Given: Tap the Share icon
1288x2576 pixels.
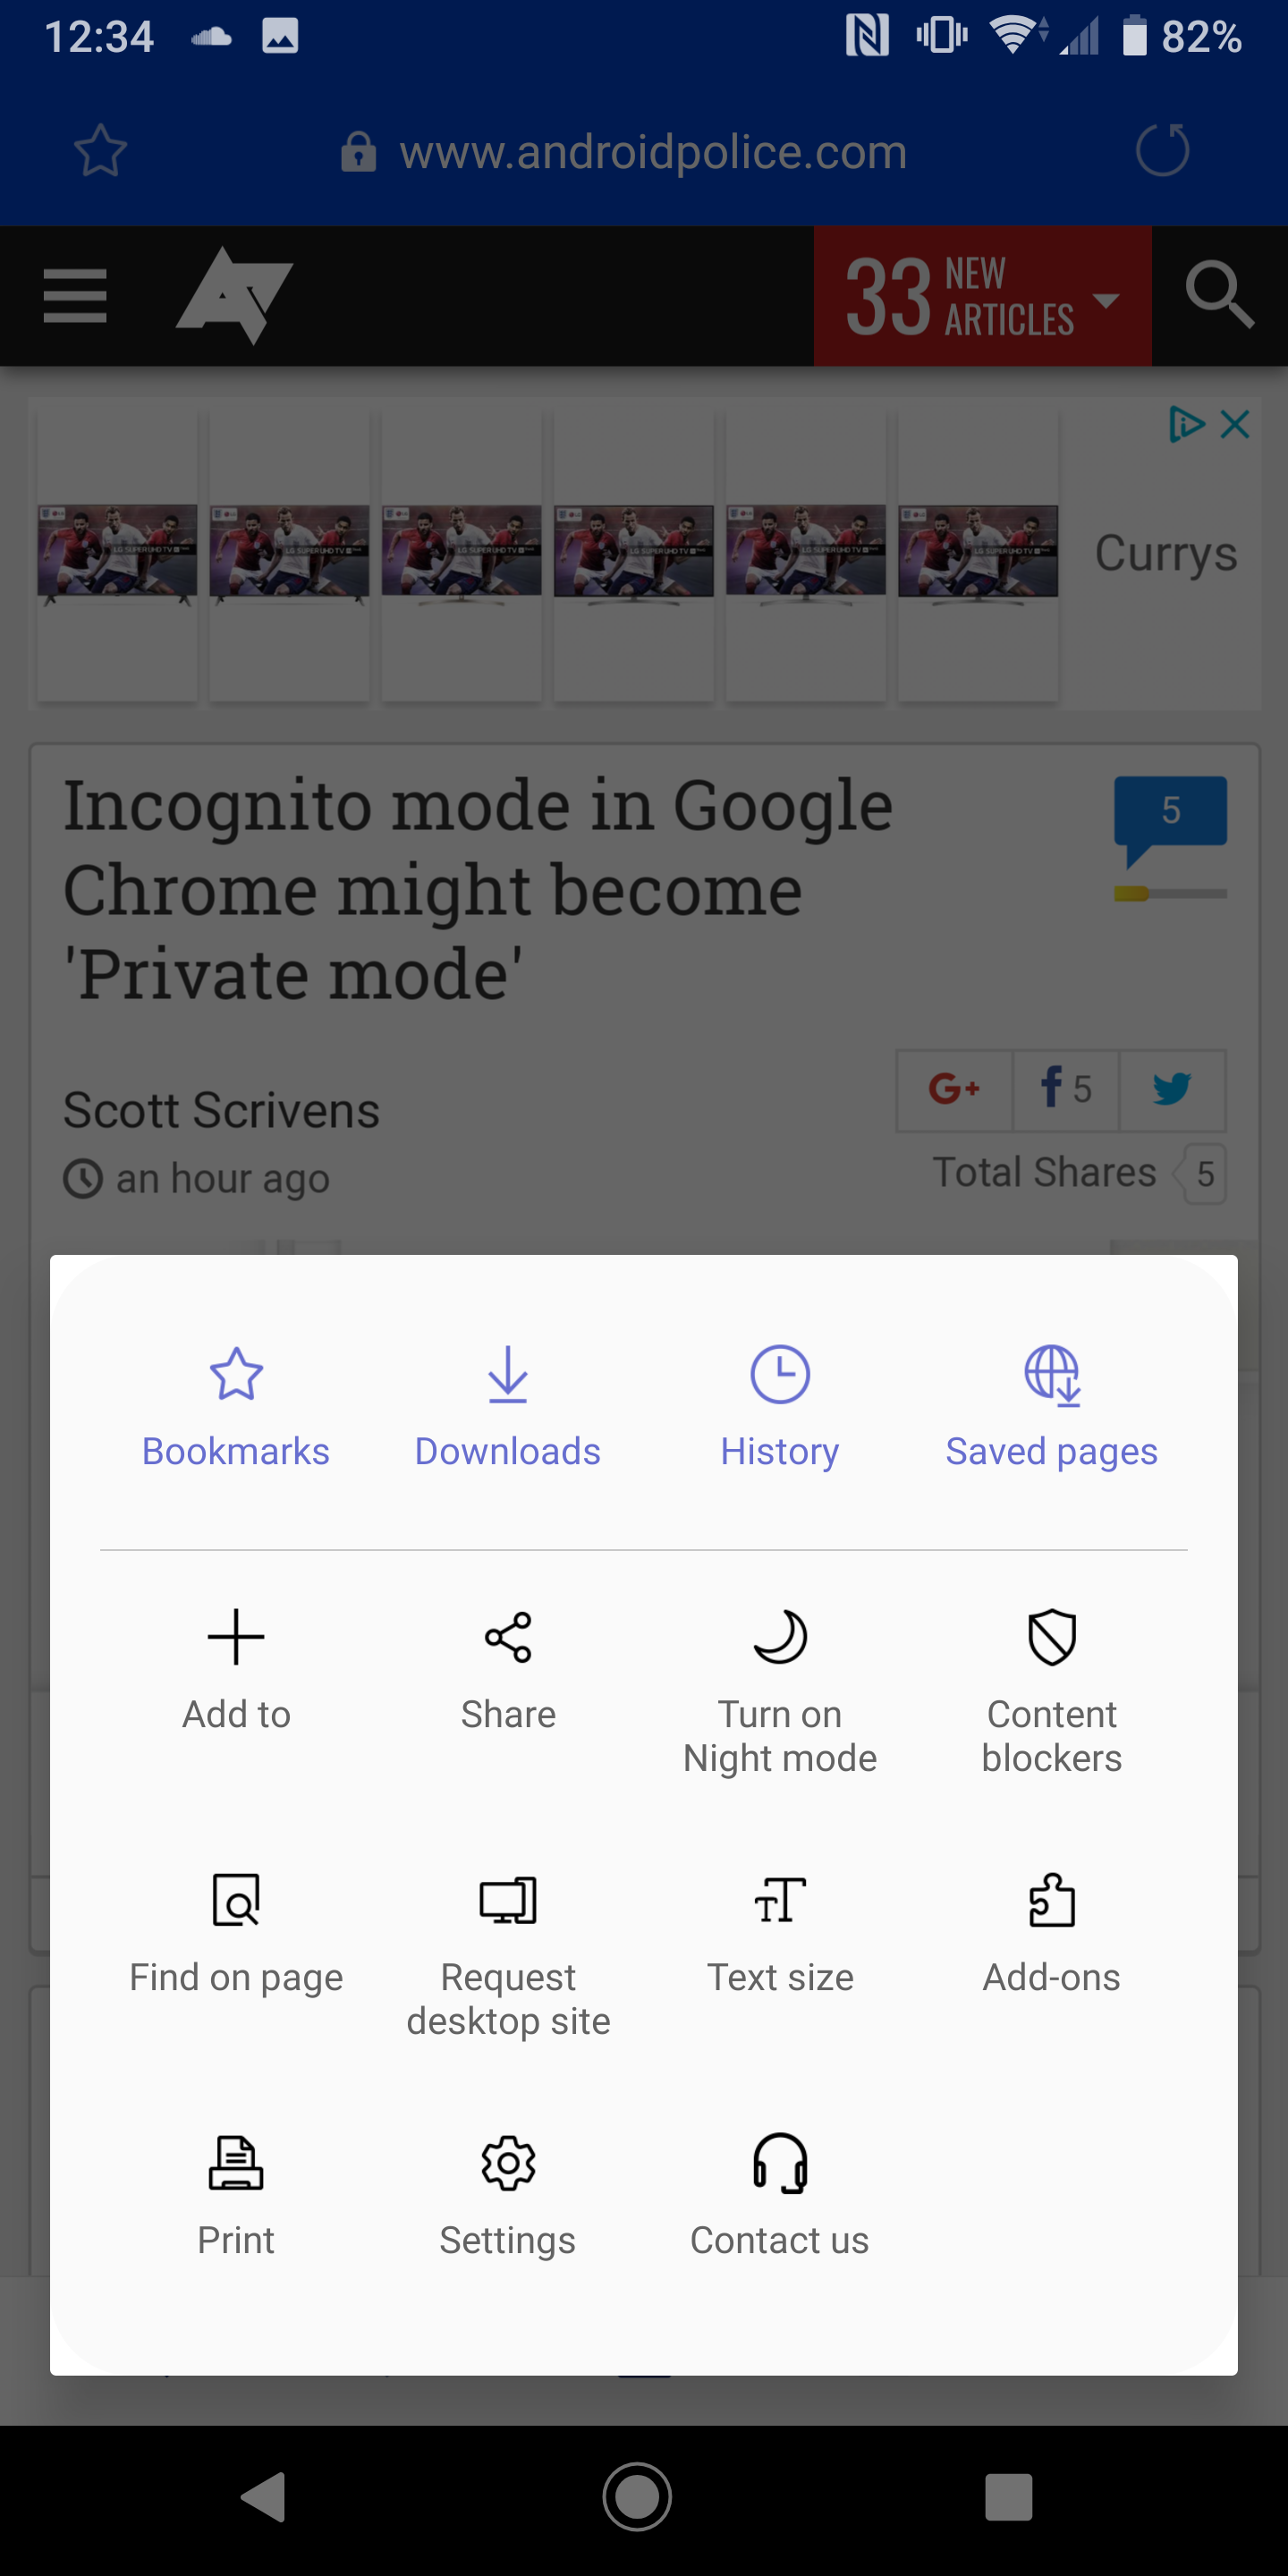Looking at the screenshot, I should (x=508, y=1638).
